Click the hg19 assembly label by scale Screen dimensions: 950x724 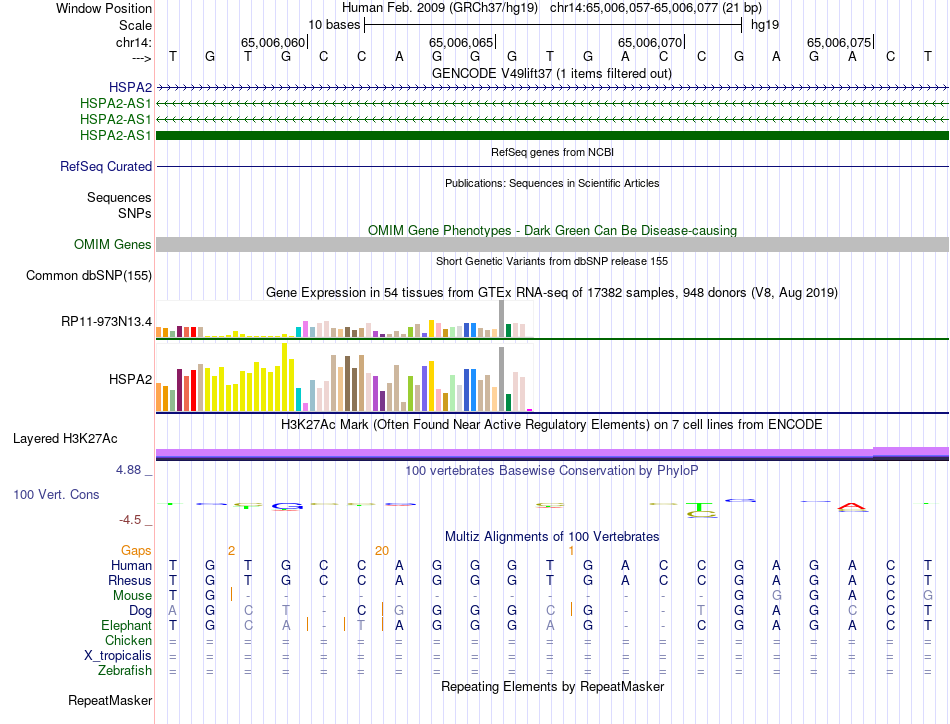tap(765, 25)
